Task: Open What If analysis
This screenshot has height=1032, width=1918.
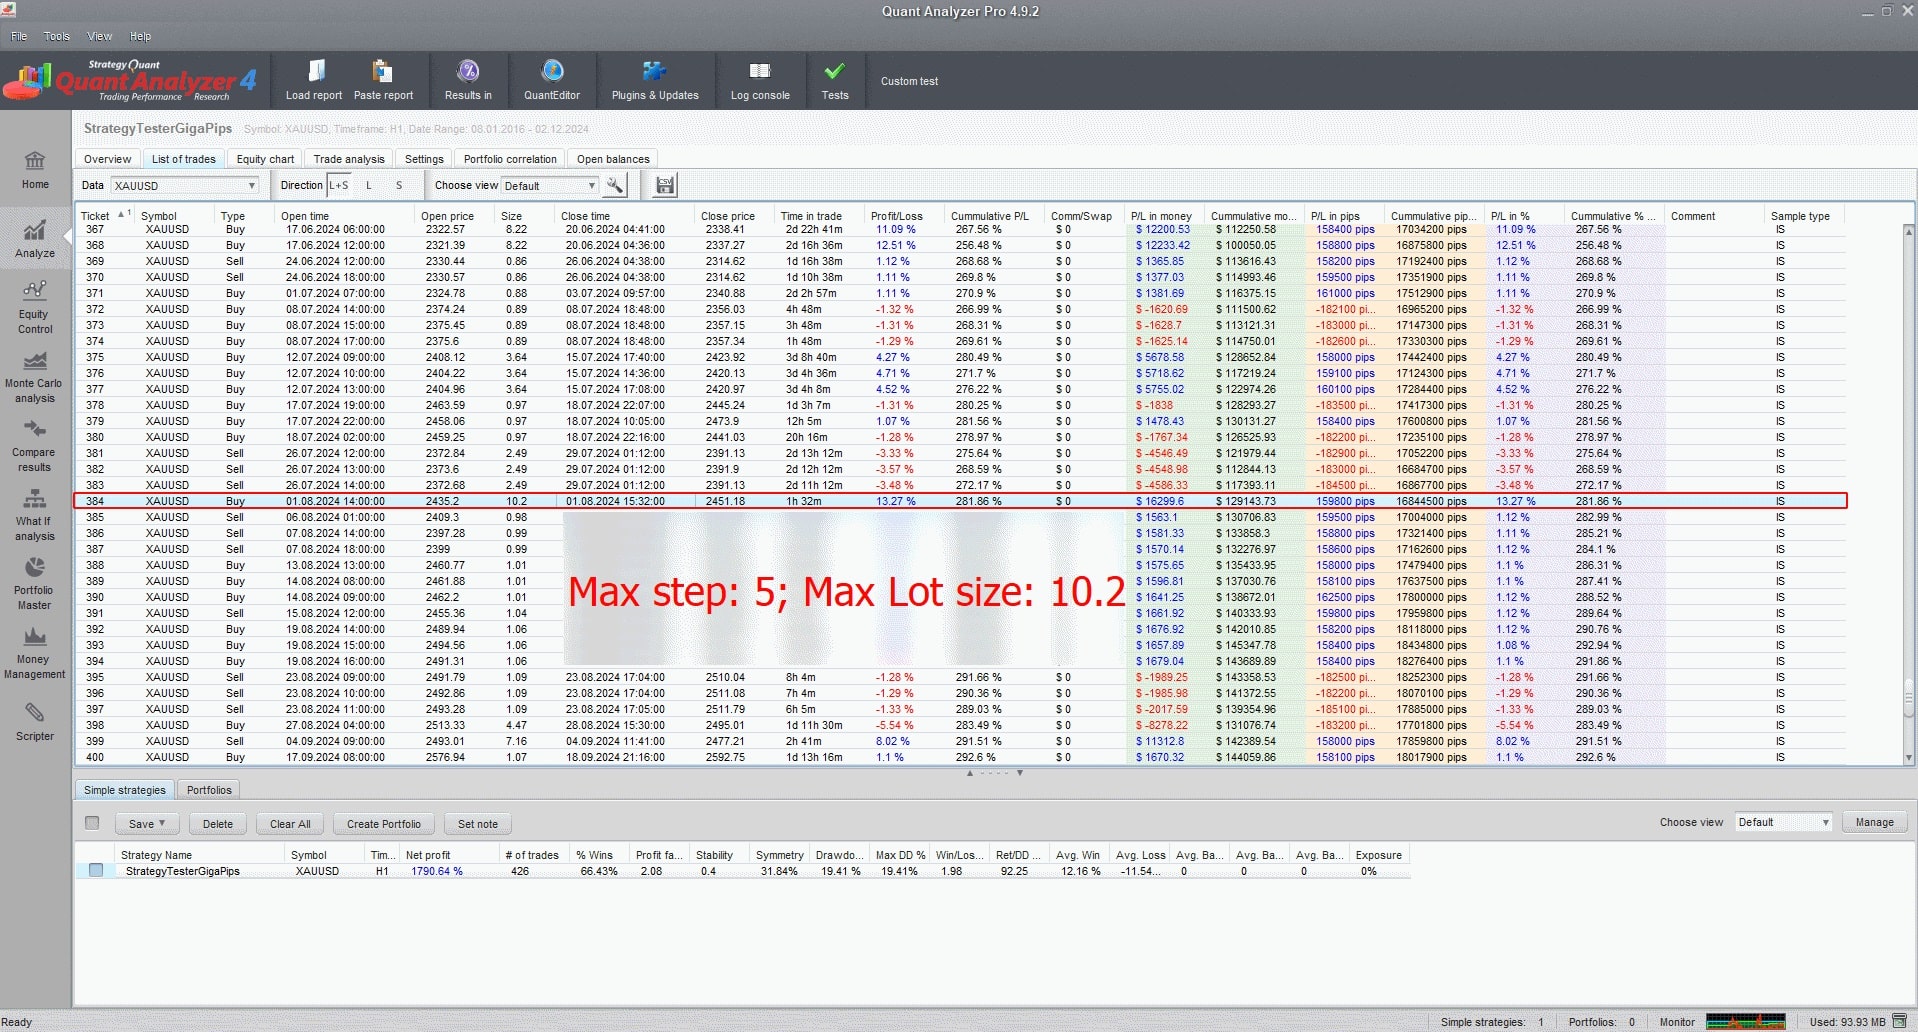Action: (35, 513)
